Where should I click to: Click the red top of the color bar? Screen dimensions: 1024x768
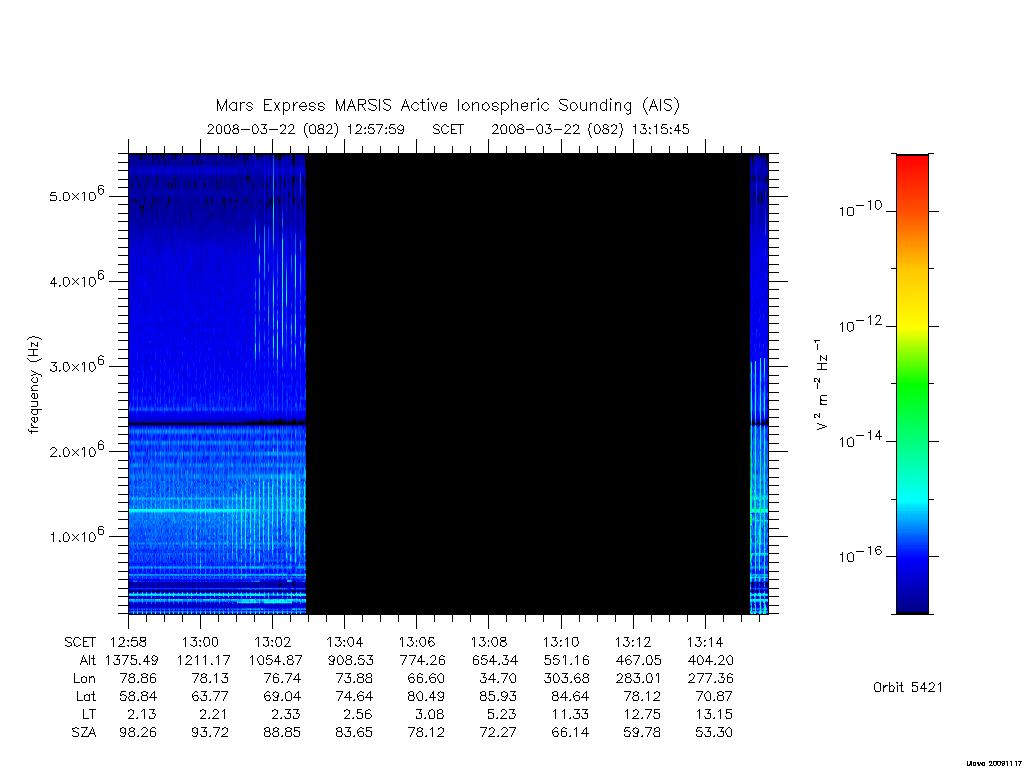coord(912,165)
